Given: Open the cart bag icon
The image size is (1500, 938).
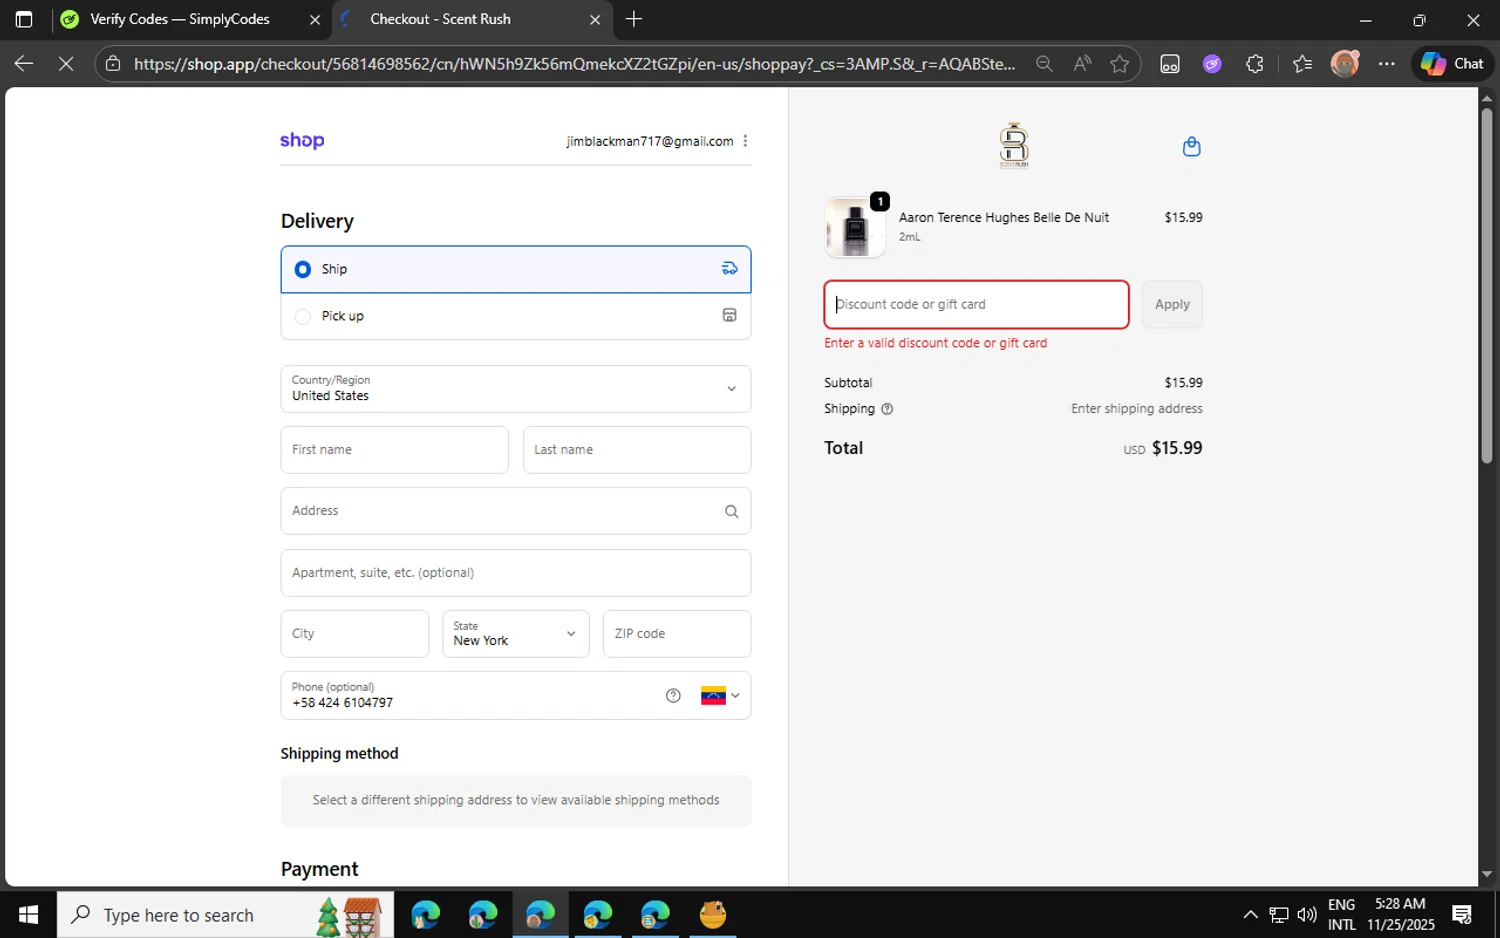Looking at the screenshot, I should [x=1191, y=147].
